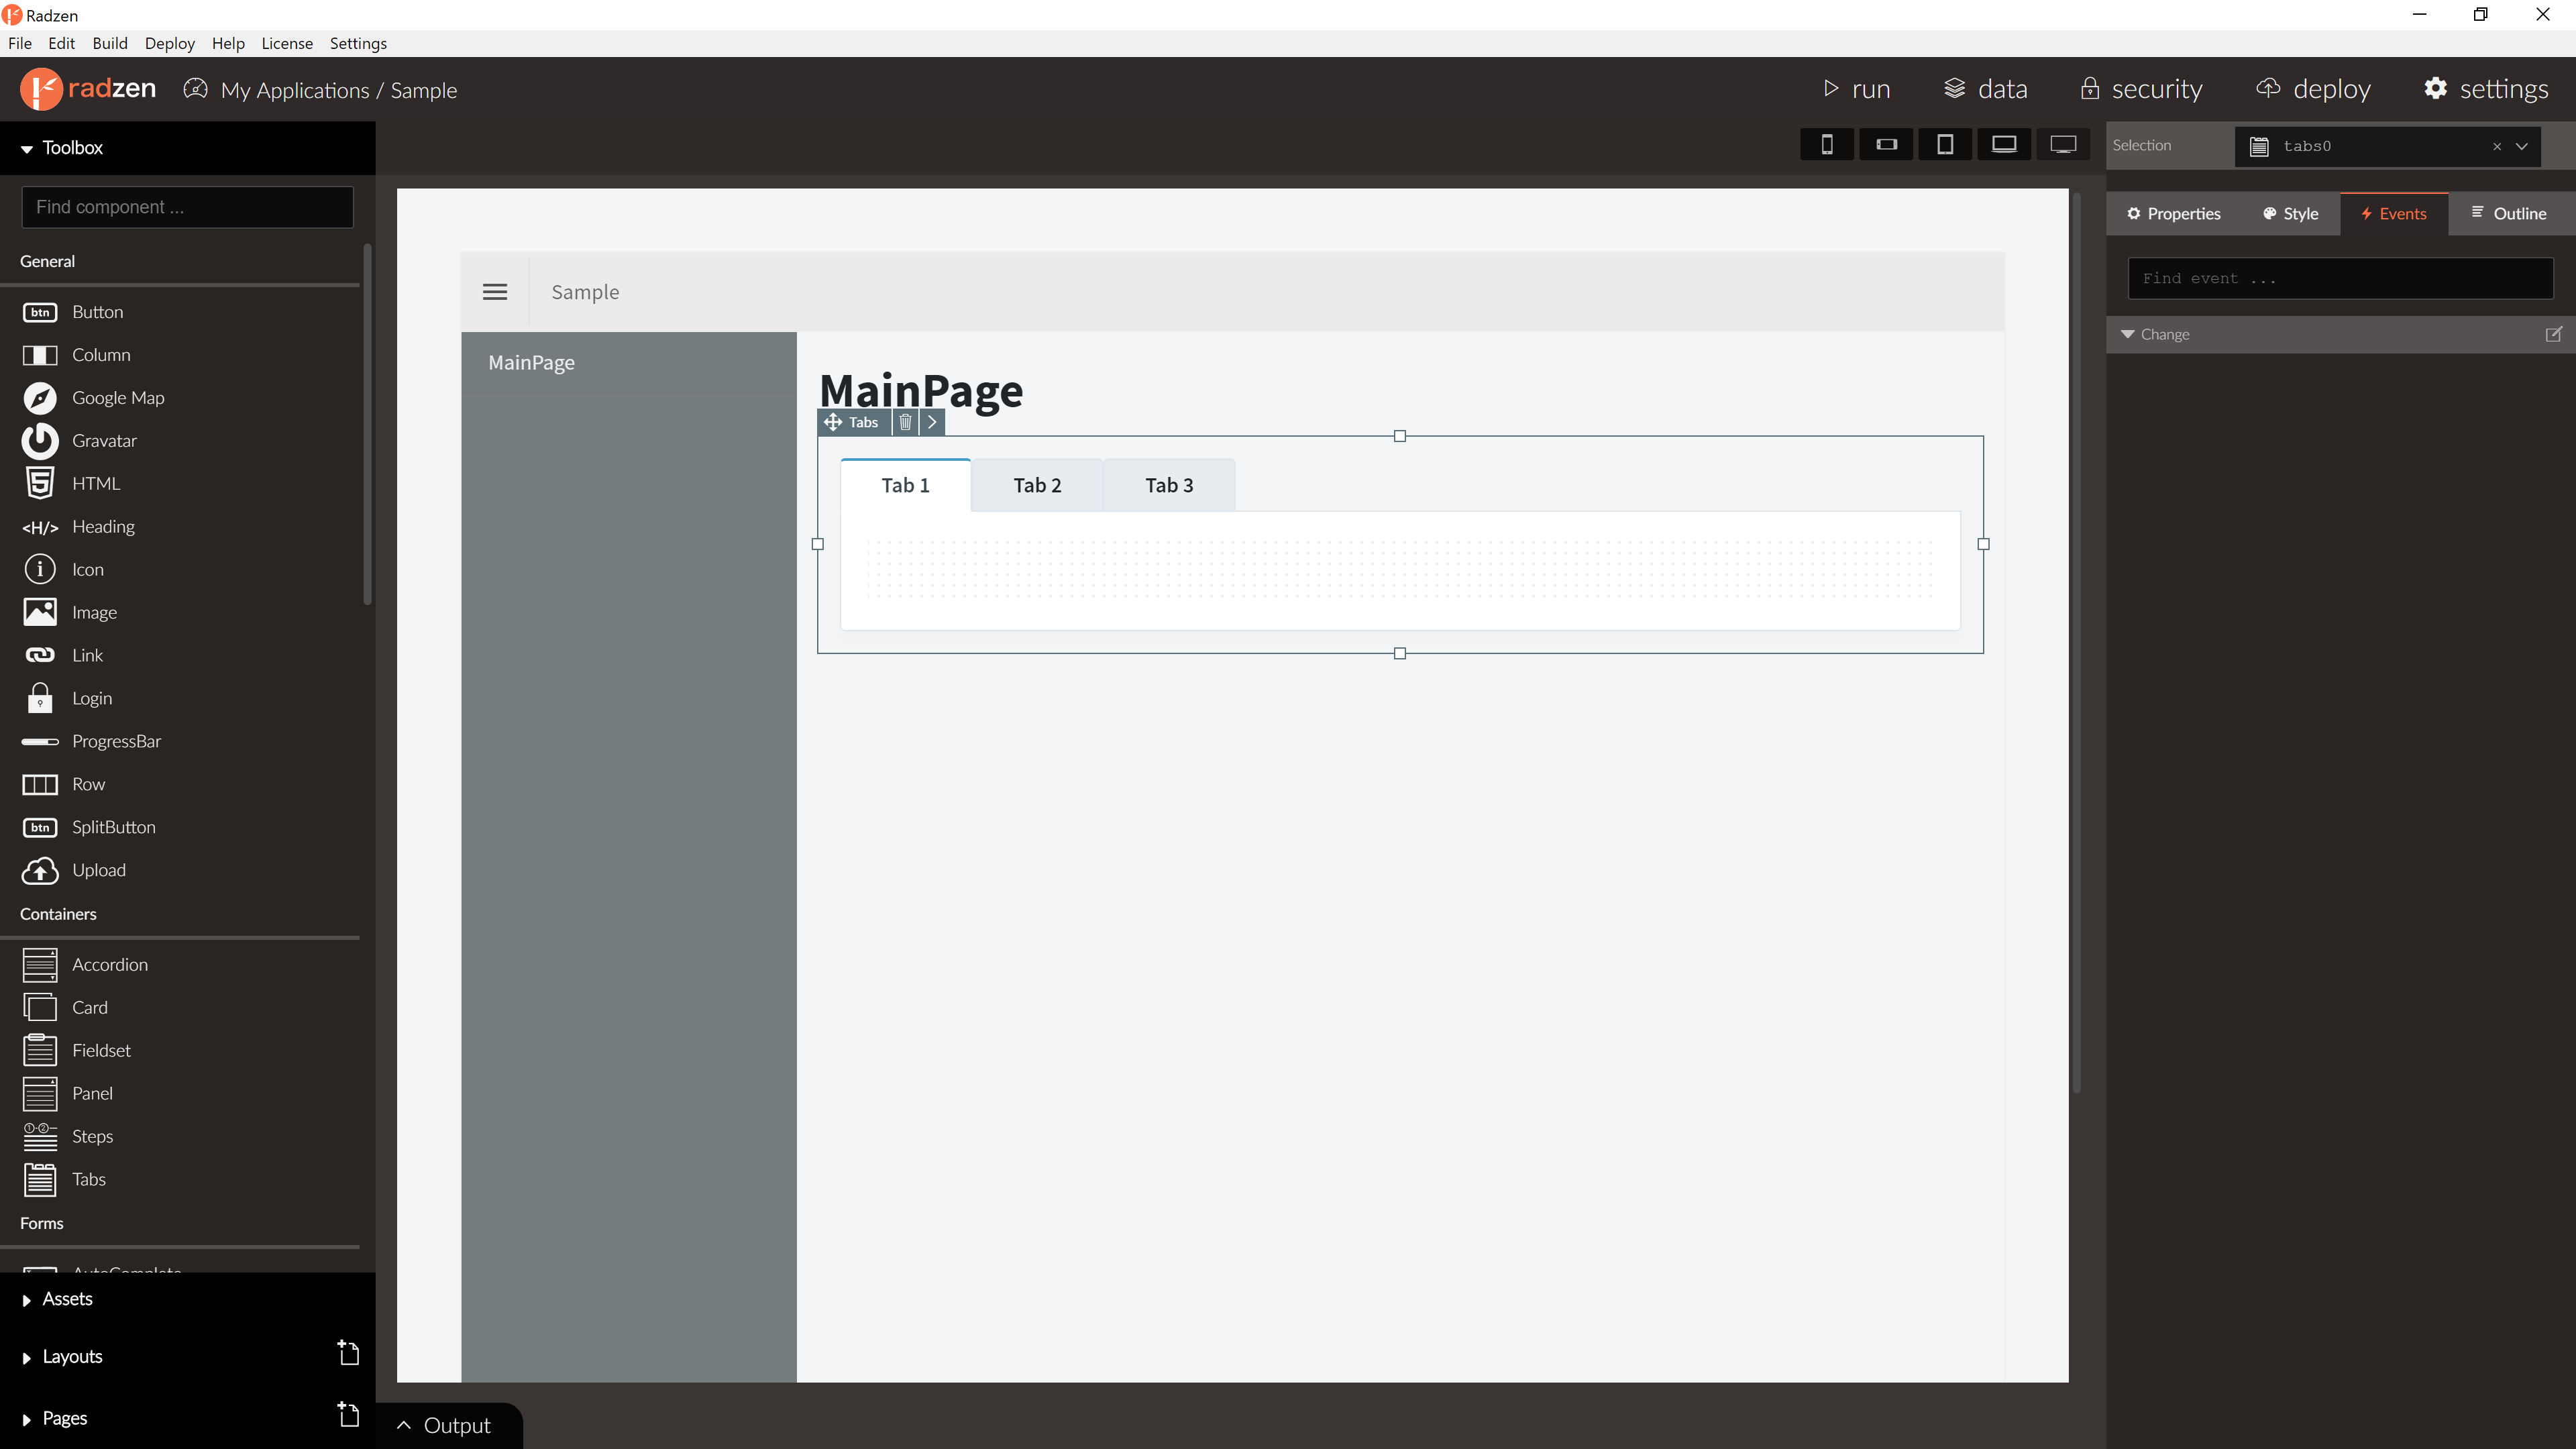Switch to the Properties tab
This screenshot has height=1449, width=2576.
pyautogui.click(x=2174, y=214)
